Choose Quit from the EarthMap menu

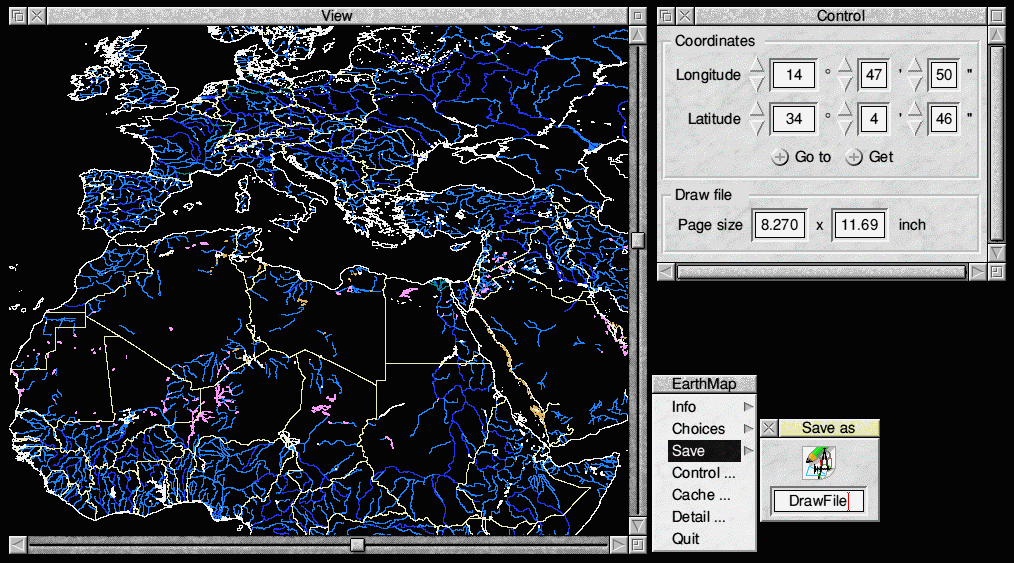point(686,539)
